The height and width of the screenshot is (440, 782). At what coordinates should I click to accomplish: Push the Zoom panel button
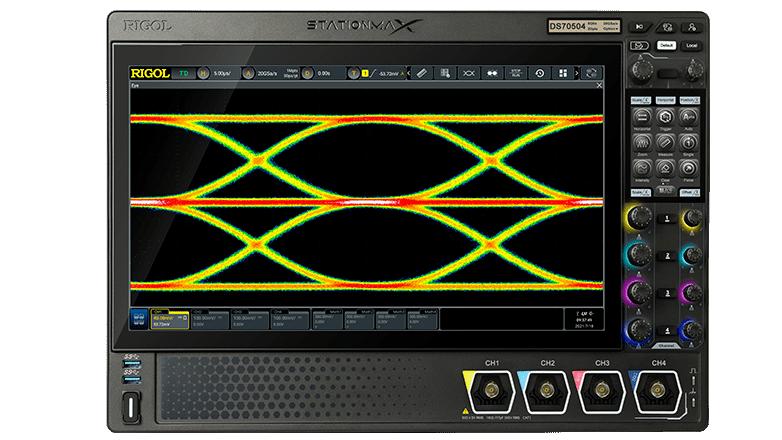642,143
